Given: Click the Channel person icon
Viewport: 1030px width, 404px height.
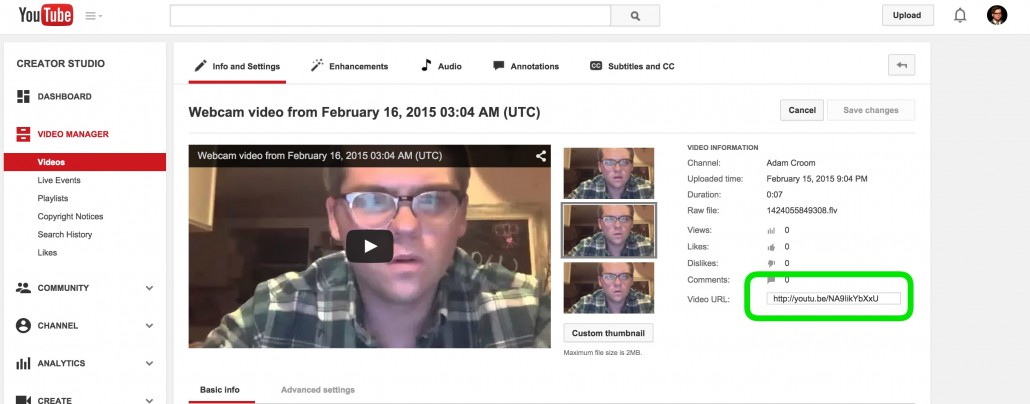Looking at the screenshot, I should 23,325.
